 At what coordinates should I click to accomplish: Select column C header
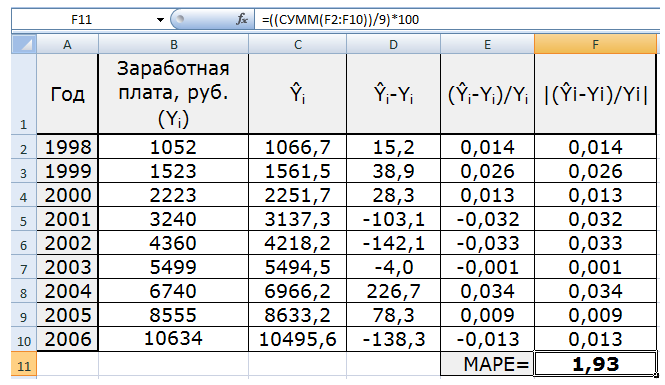coord(298,44)
